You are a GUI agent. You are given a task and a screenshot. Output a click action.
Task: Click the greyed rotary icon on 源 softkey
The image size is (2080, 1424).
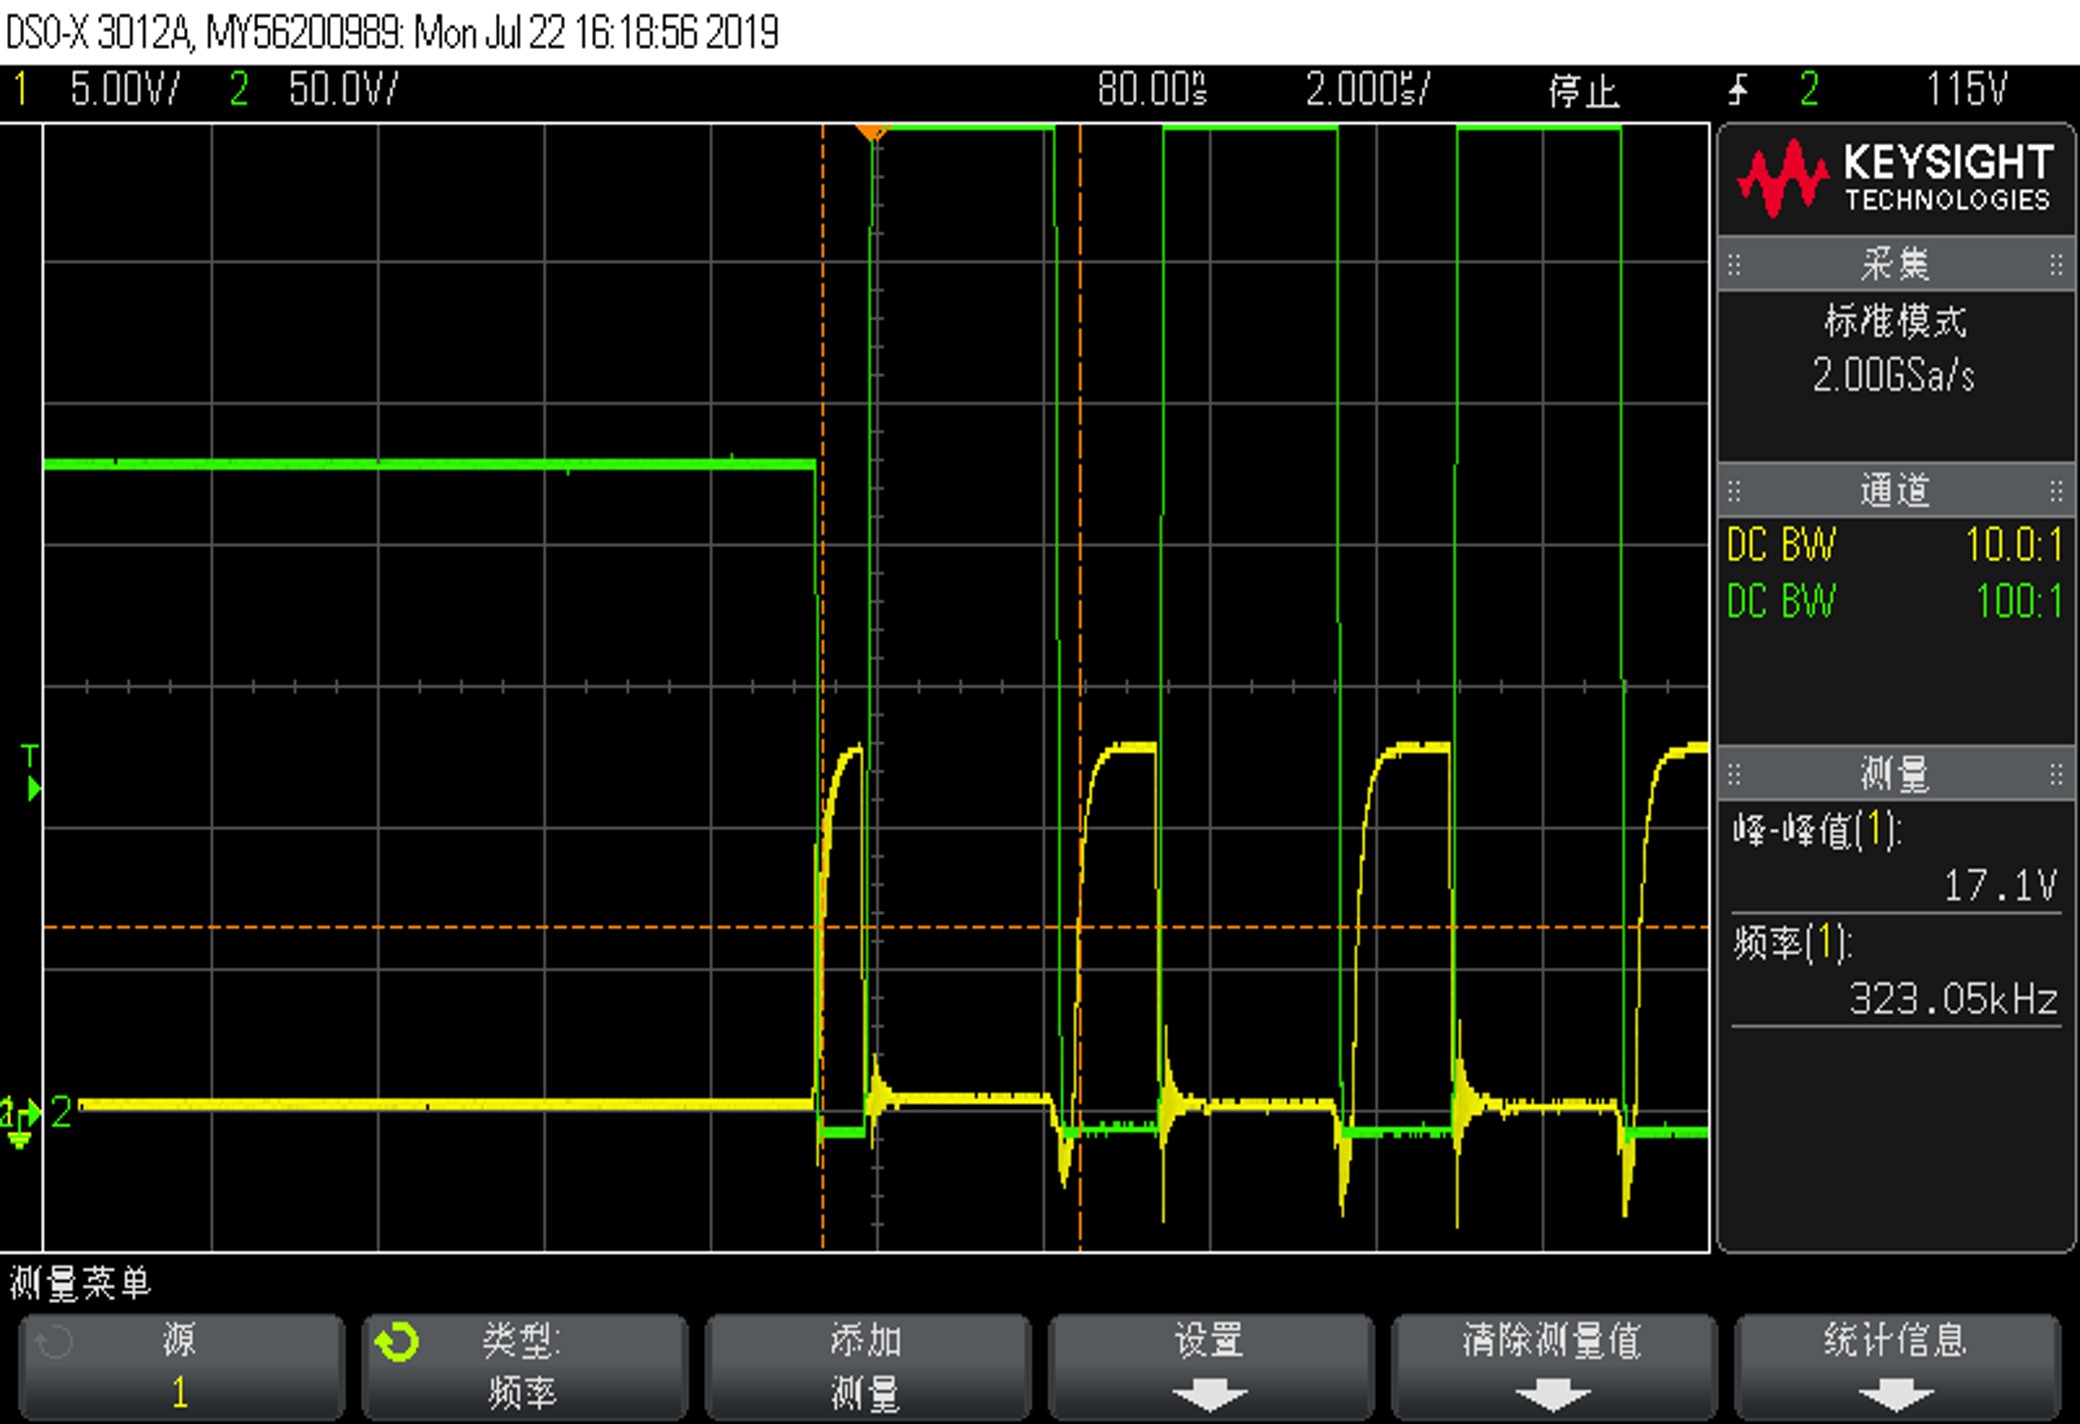(53, 1343)
